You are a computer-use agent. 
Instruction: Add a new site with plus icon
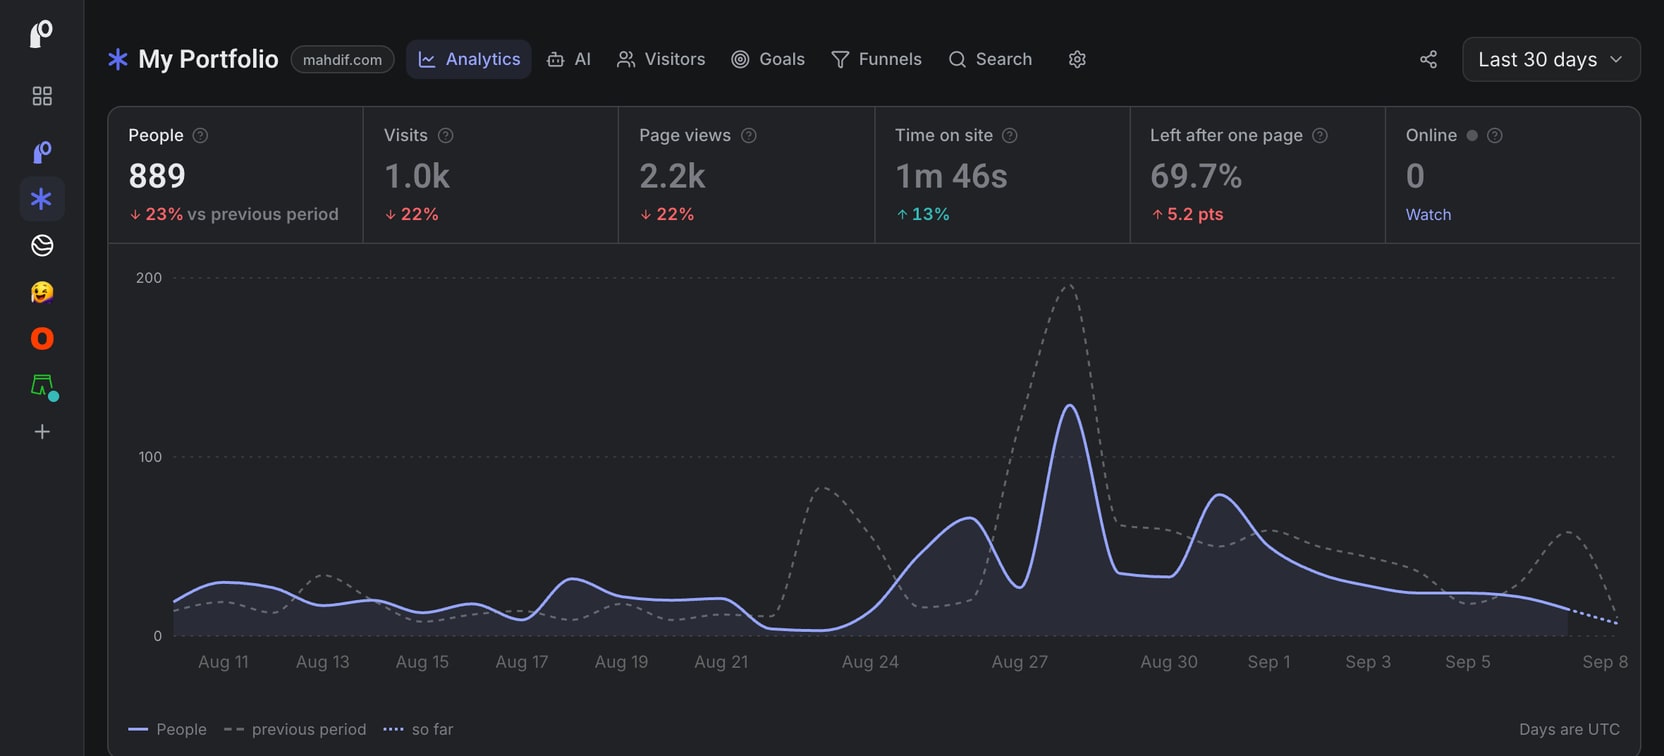(x=42, y=432)
